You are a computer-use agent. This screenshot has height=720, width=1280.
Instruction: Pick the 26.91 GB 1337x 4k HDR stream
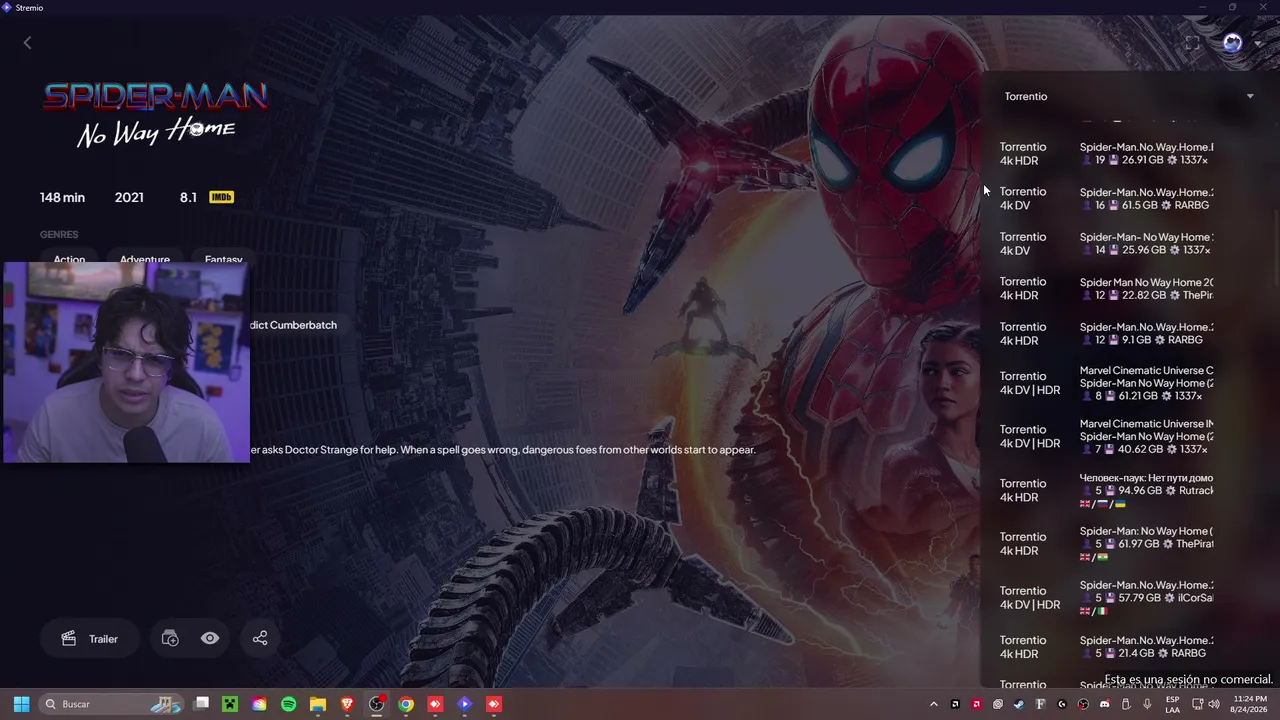1126,153
